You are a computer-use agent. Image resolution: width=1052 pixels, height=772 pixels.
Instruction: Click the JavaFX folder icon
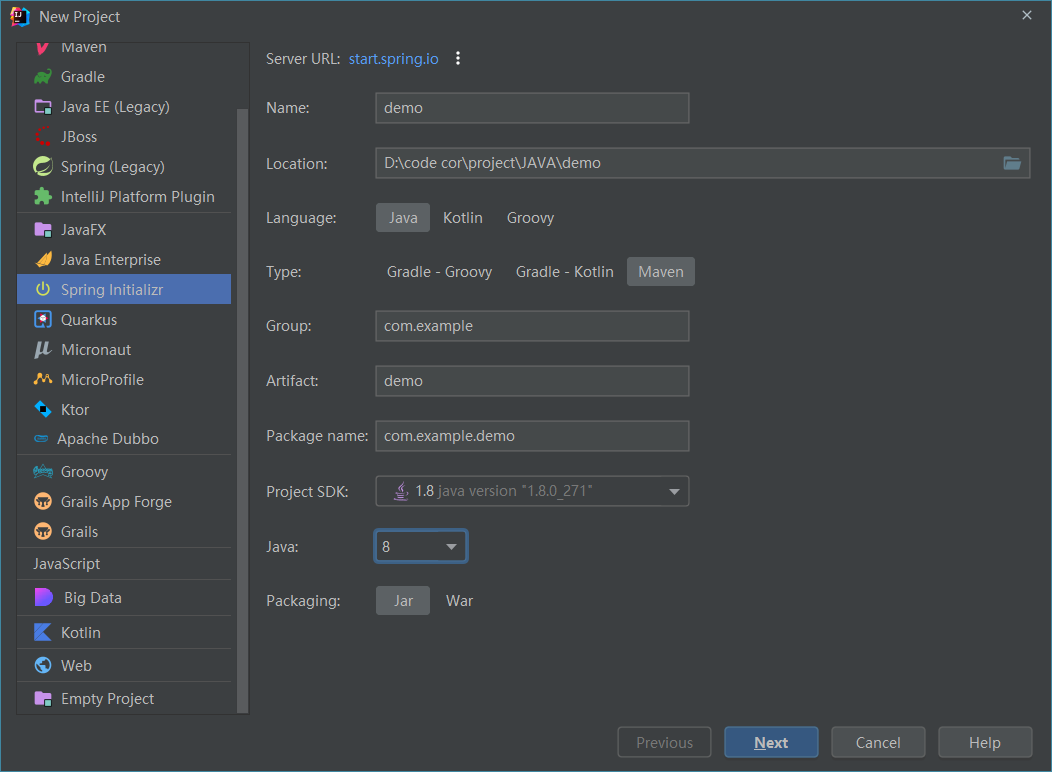coord(43,229)
